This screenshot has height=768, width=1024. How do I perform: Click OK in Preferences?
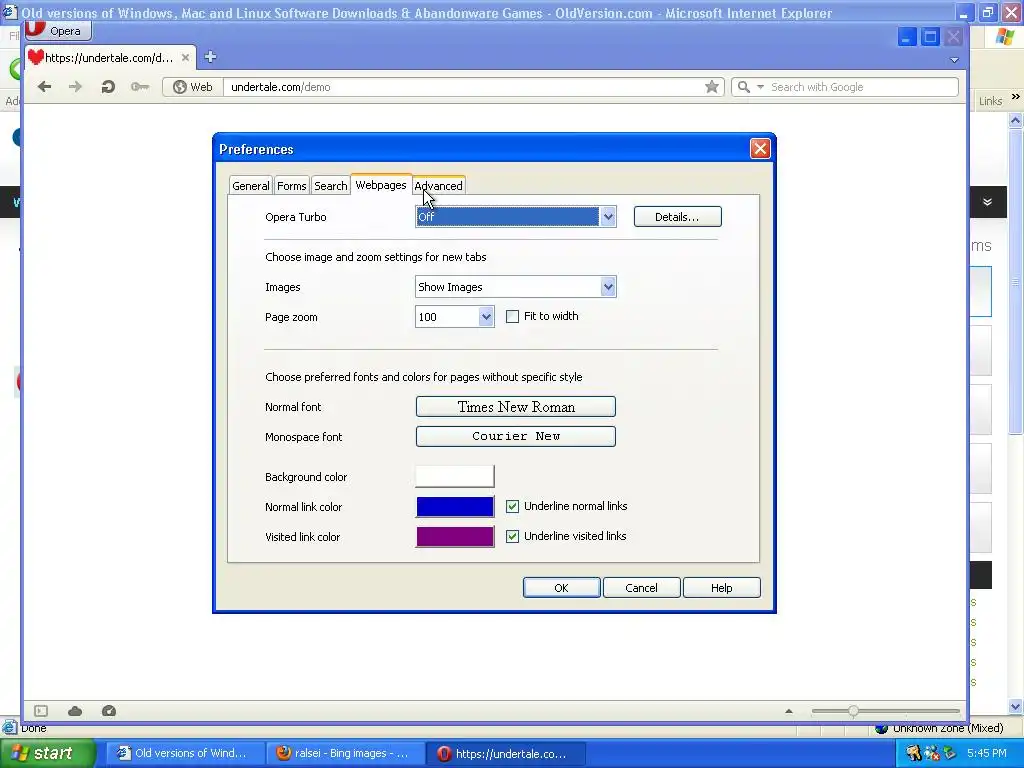tap(562, 588)
